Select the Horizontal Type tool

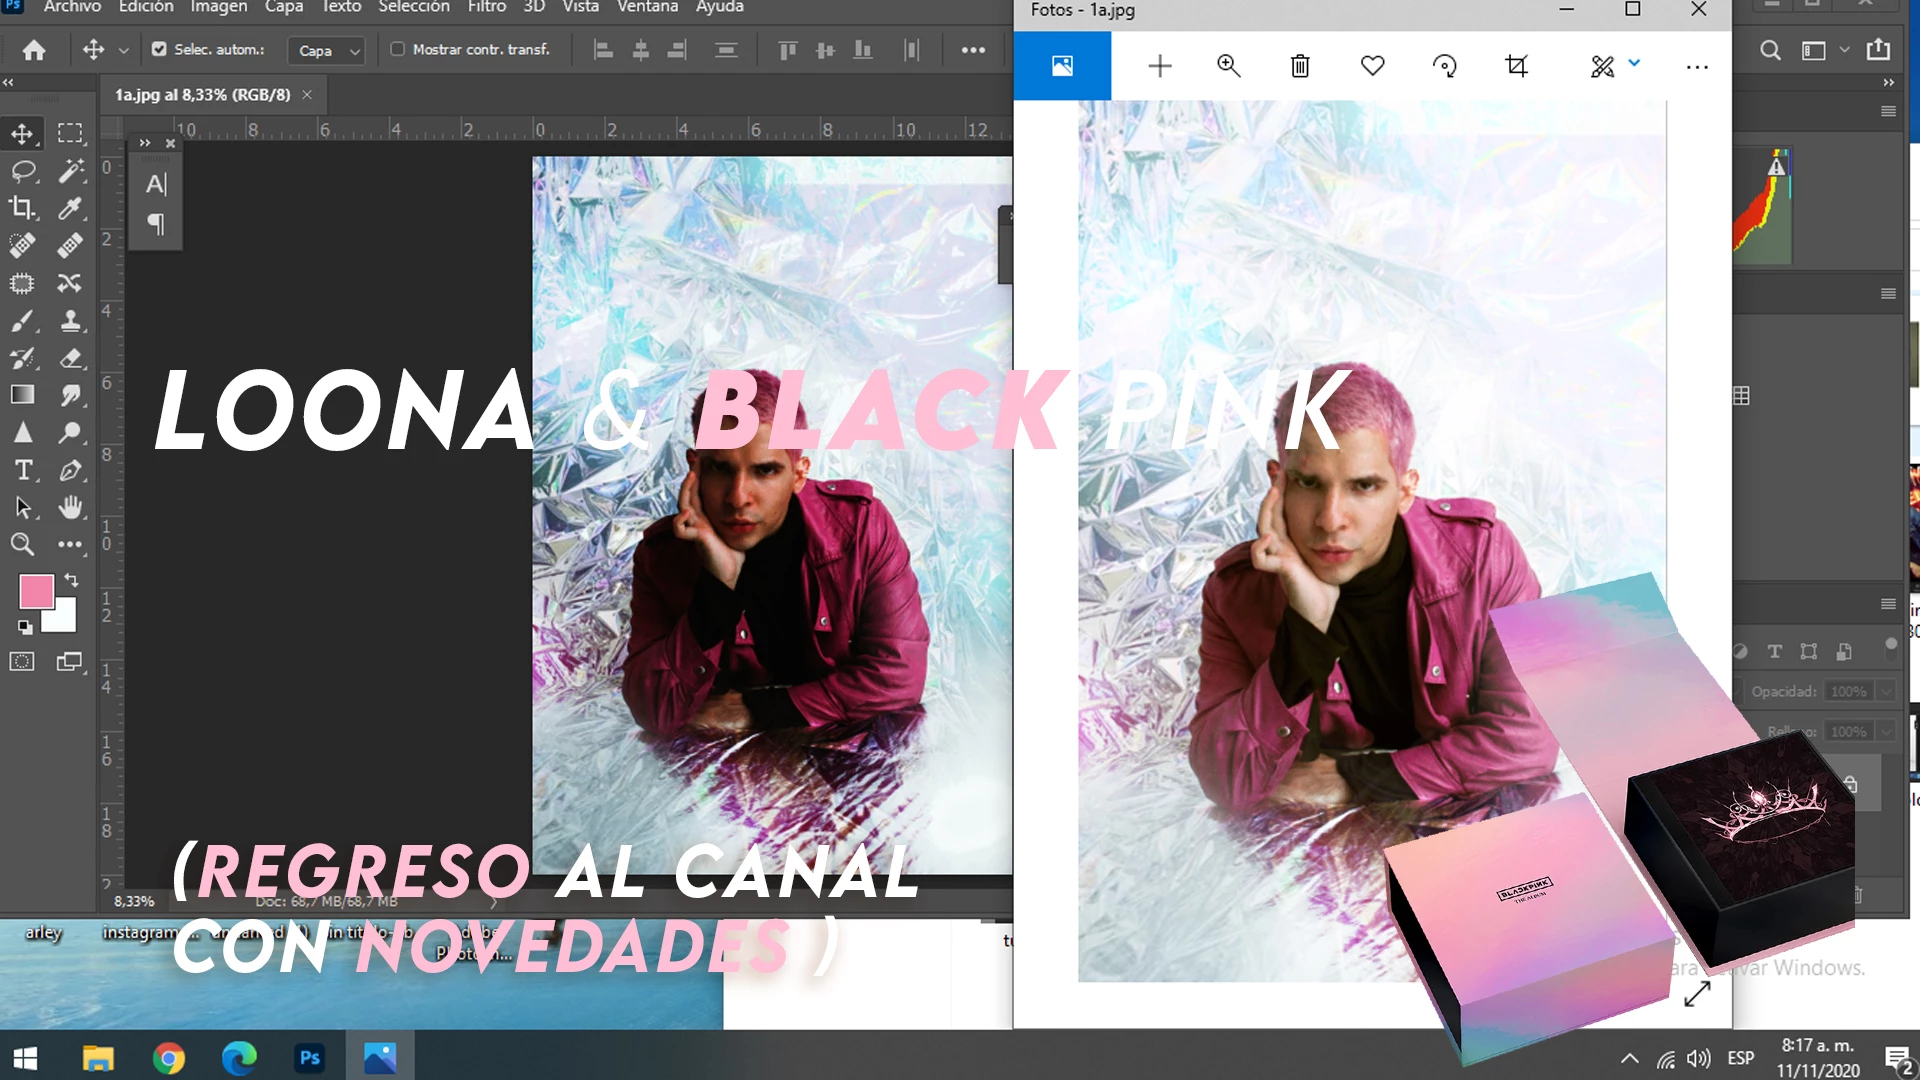pos(22,470)
